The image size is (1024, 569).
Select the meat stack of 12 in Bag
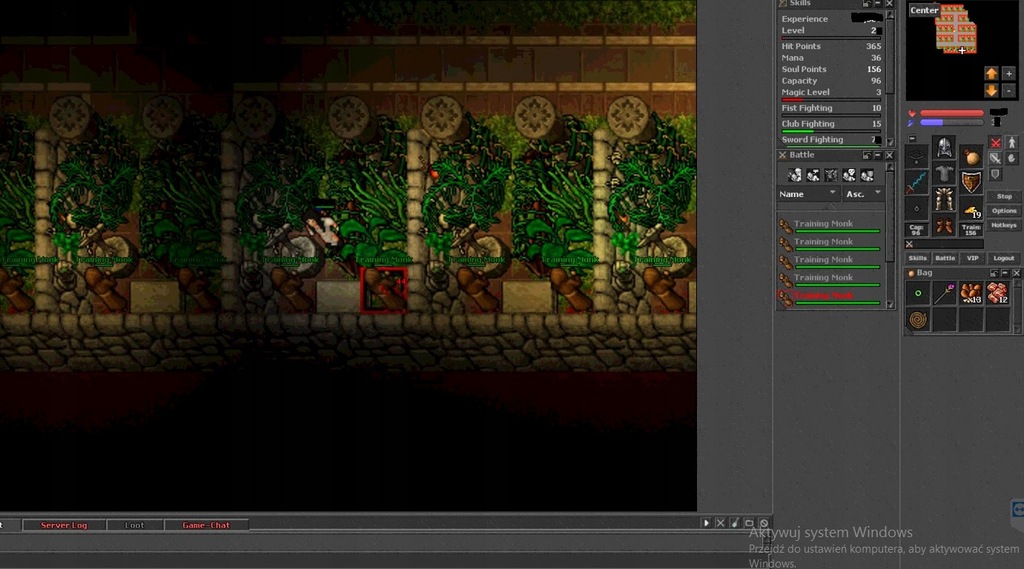click(998, 294)
